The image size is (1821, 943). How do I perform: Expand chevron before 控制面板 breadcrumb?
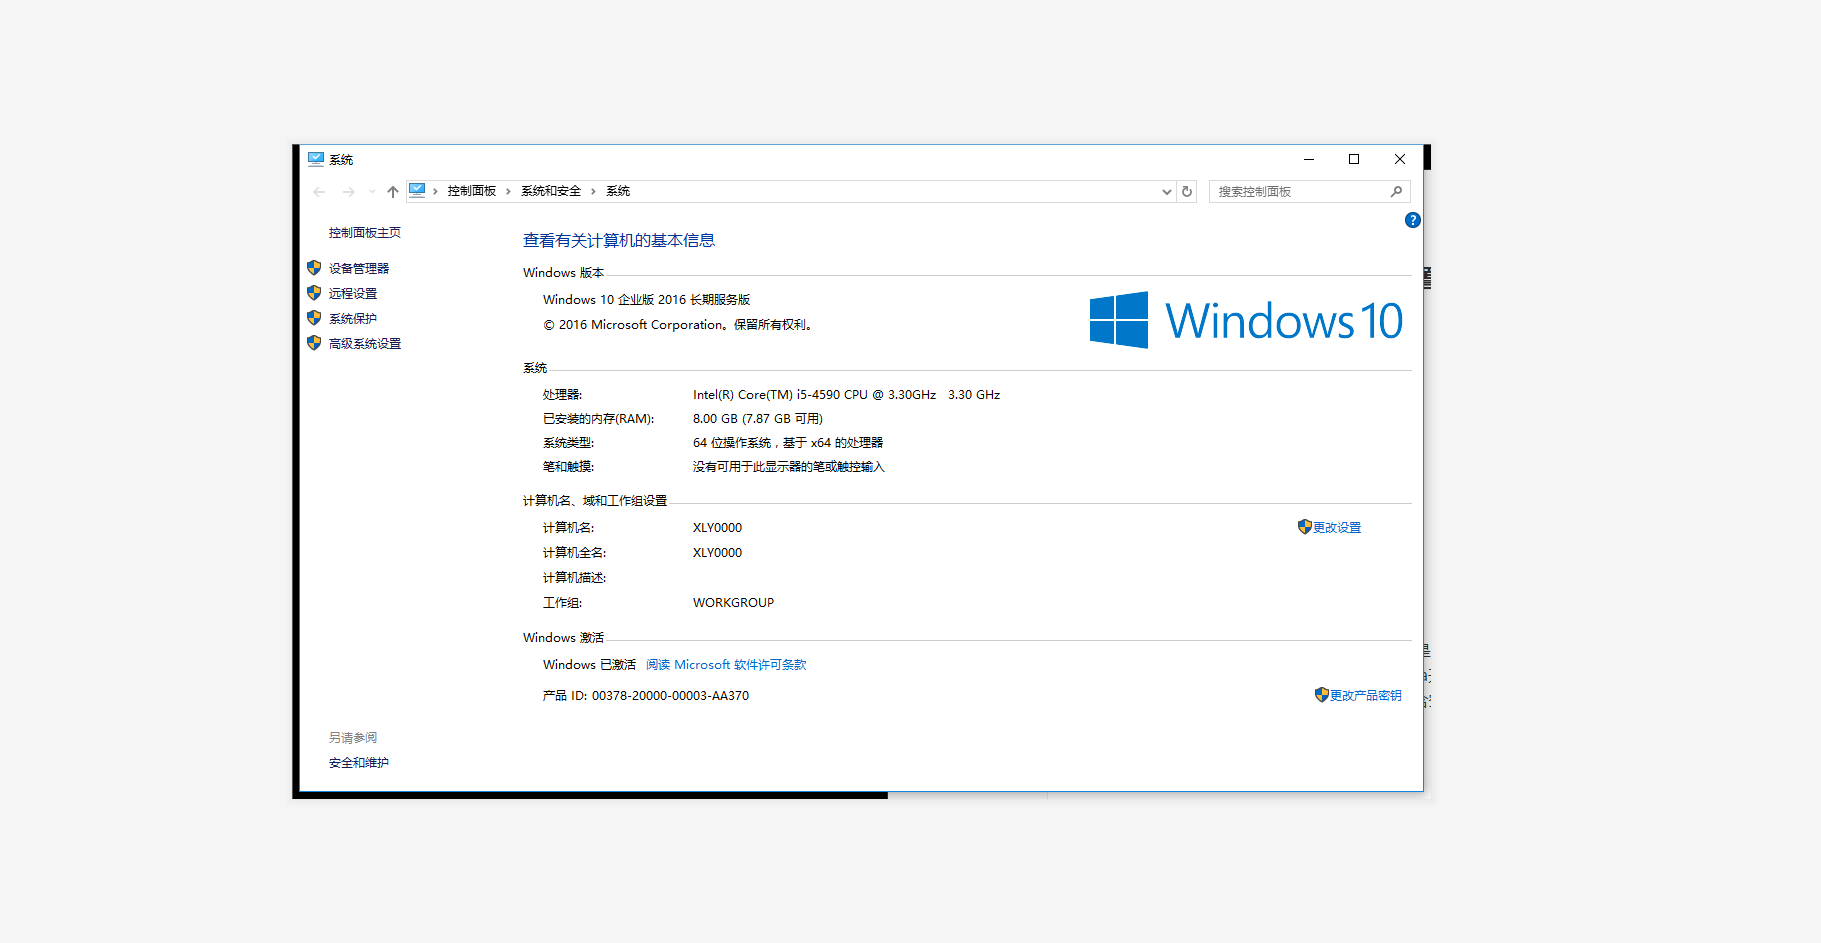click(436, 191)
